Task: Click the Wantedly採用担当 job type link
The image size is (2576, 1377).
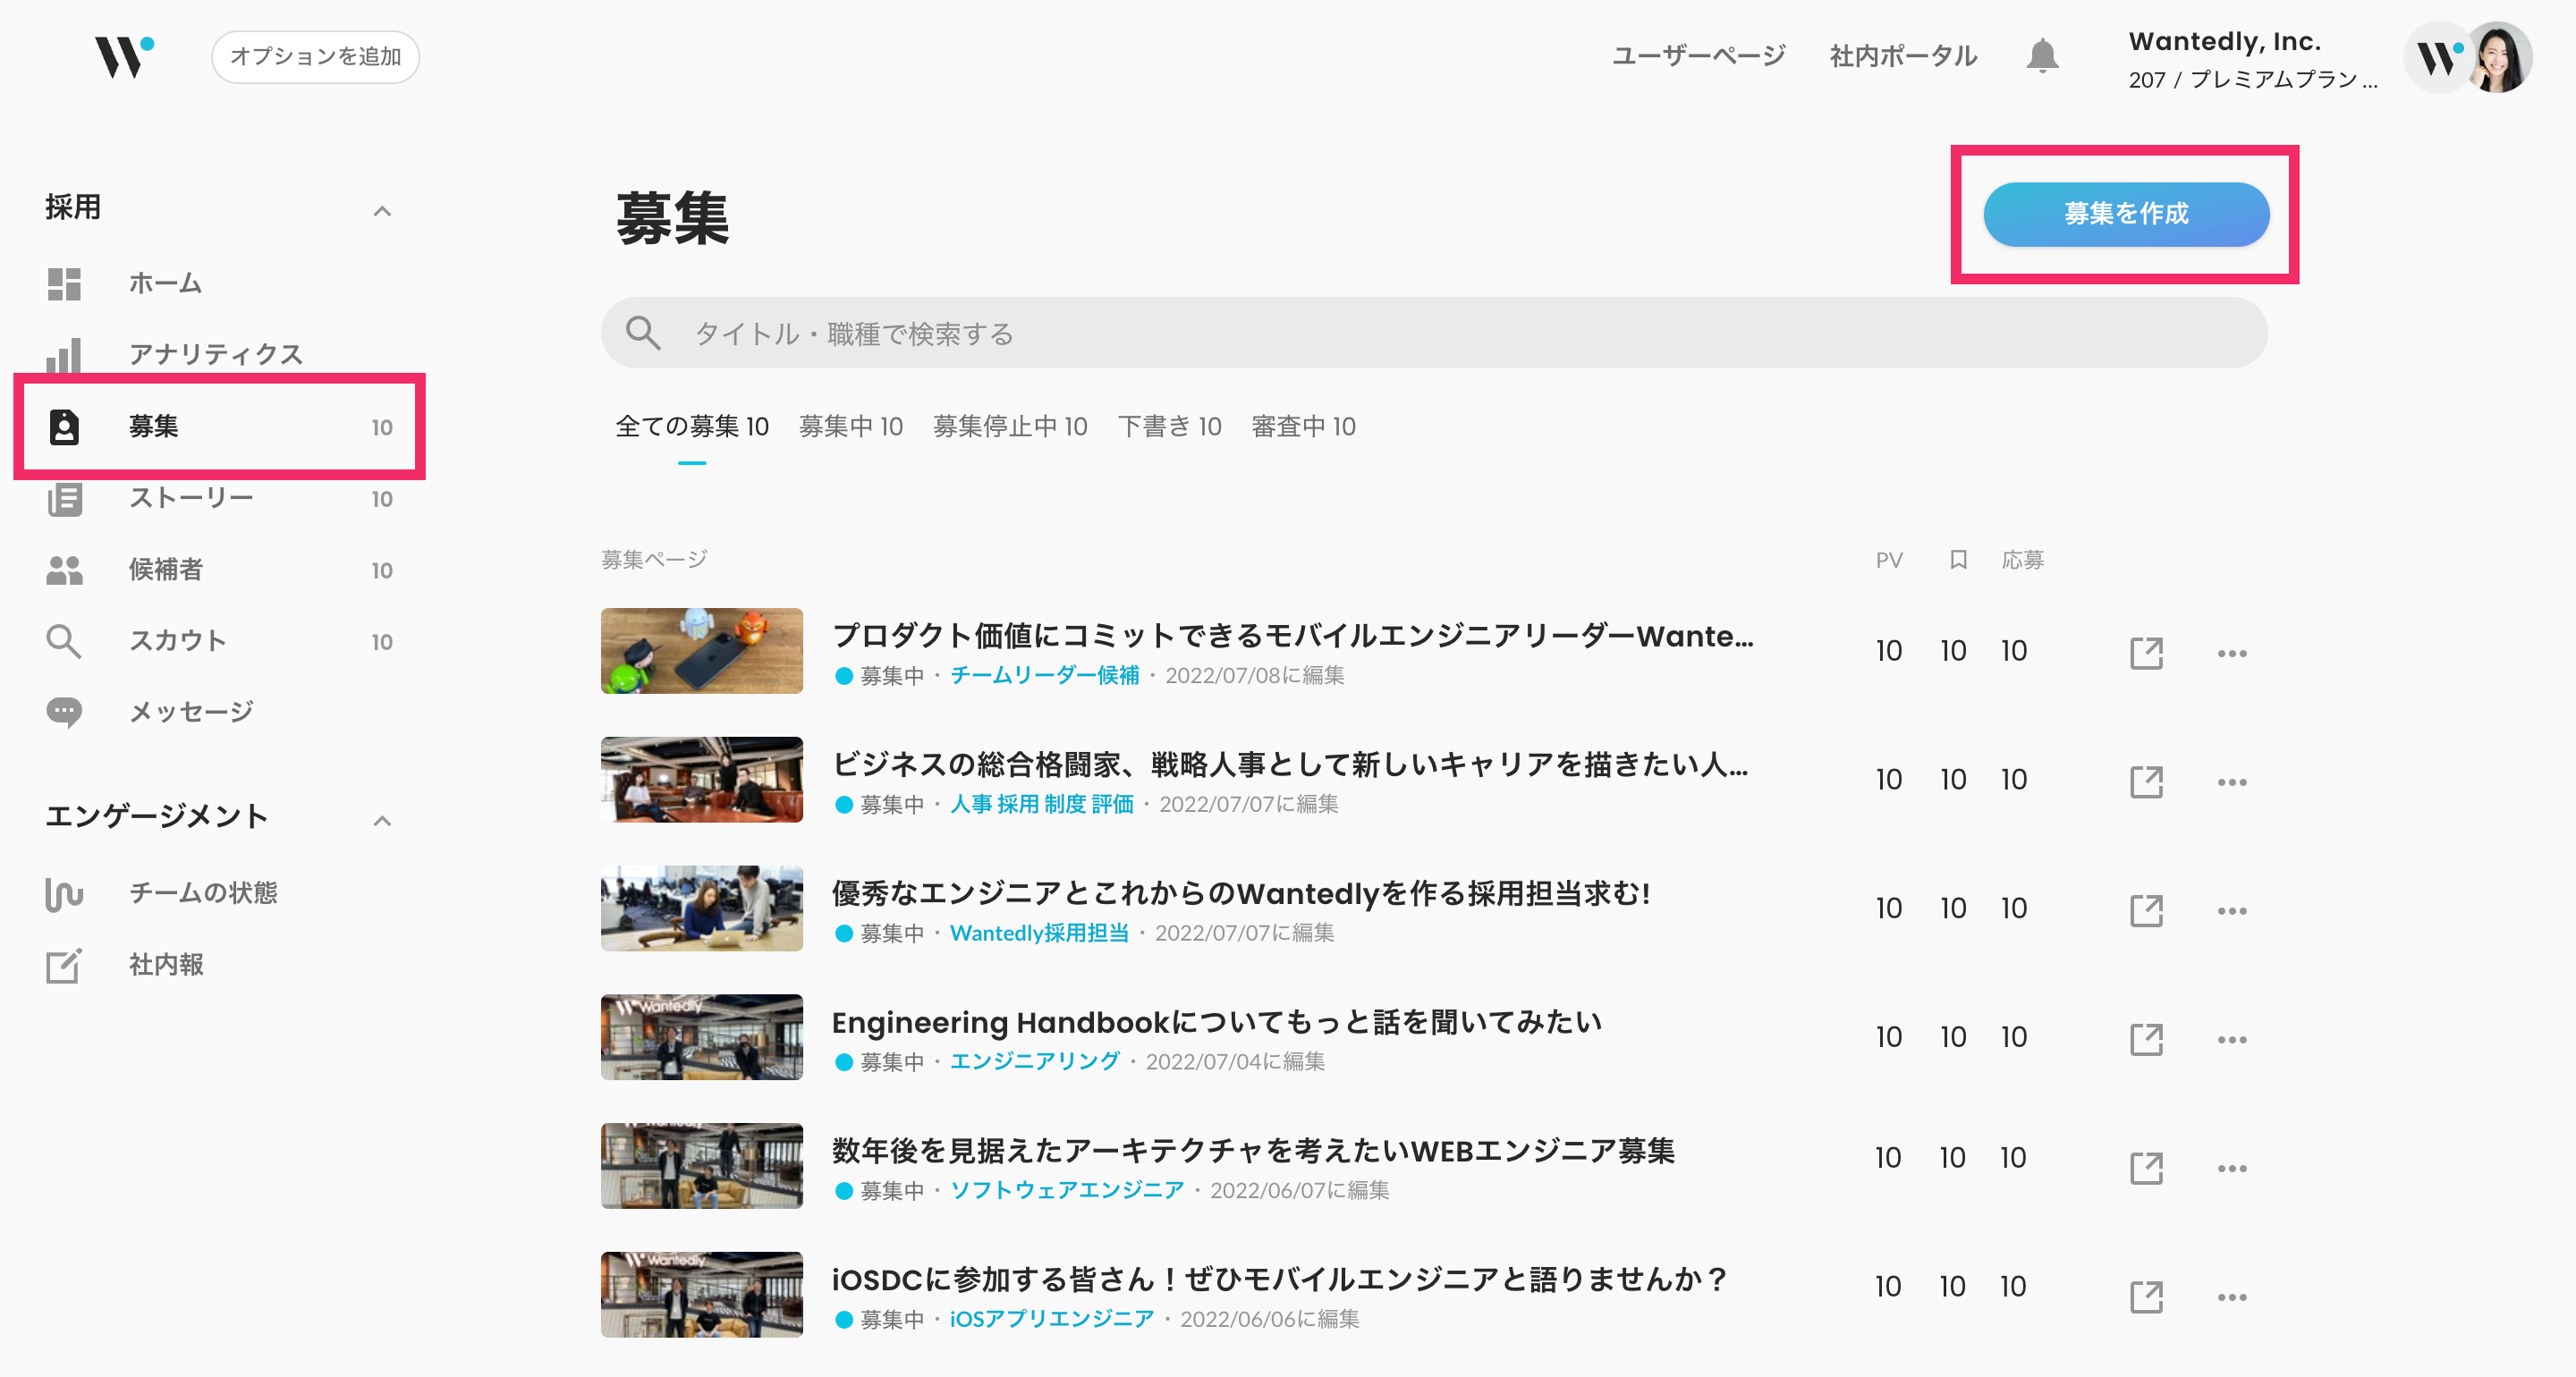Action: pyautogui.click(x=1039, y=933)
